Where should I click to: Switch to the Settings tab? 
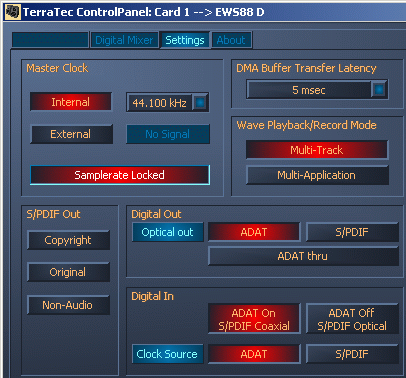tap(185, 40)
